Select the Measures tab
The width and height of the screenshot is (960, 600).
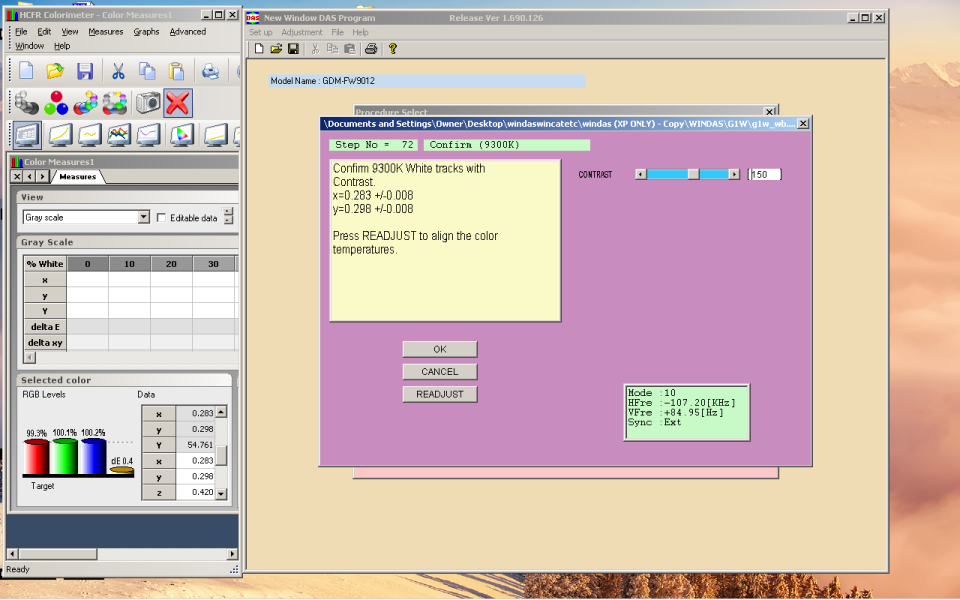[78, 177]
